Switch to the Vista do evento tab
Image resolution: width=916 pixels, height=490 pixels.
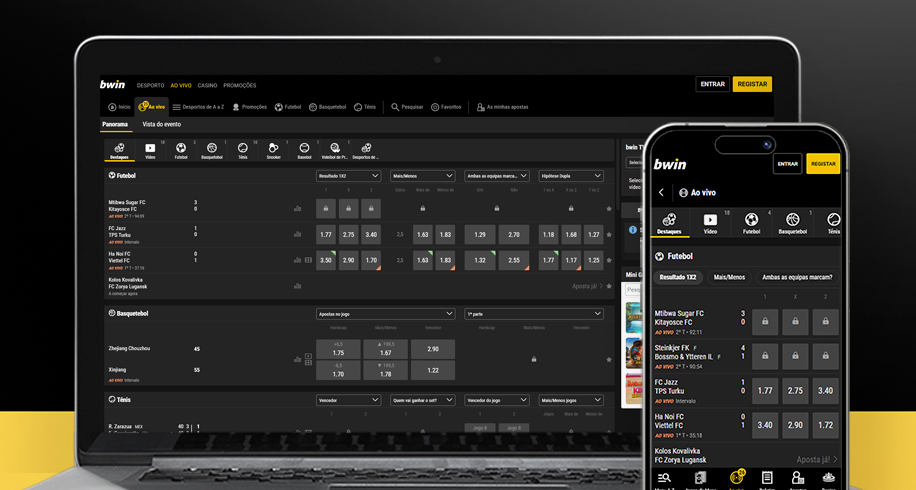pos(161,125)
